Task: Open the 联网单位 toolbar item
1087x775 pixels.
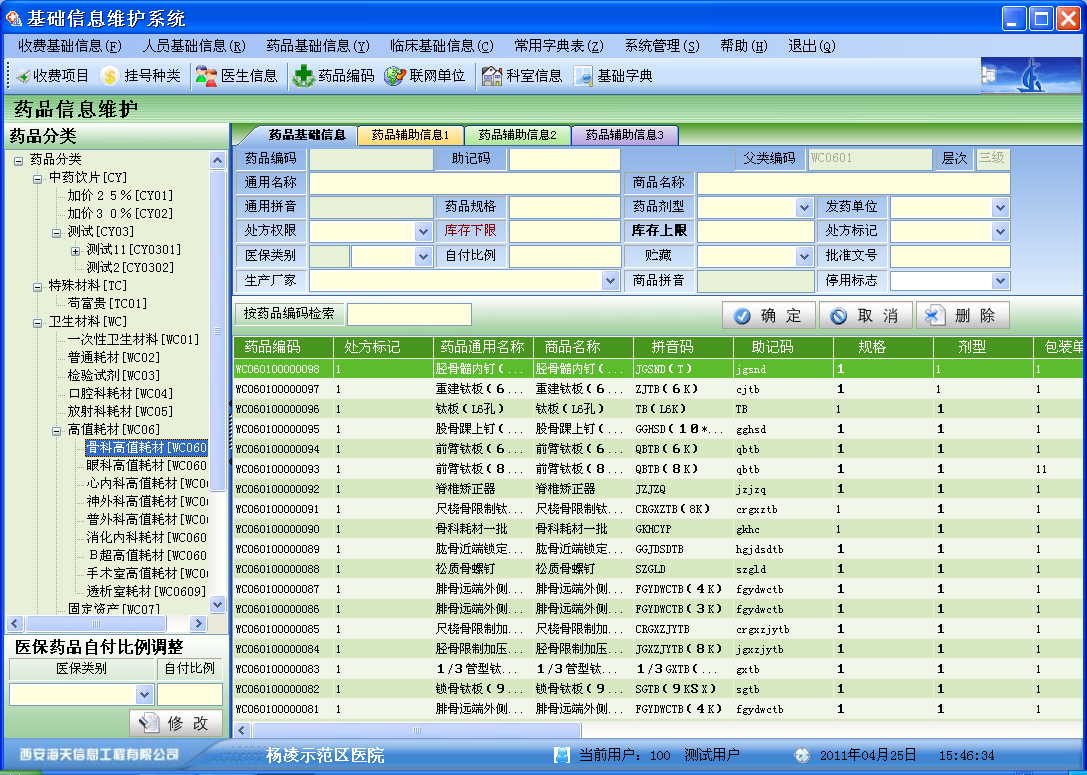Action: pyautogui.click(x=424, y=76)
